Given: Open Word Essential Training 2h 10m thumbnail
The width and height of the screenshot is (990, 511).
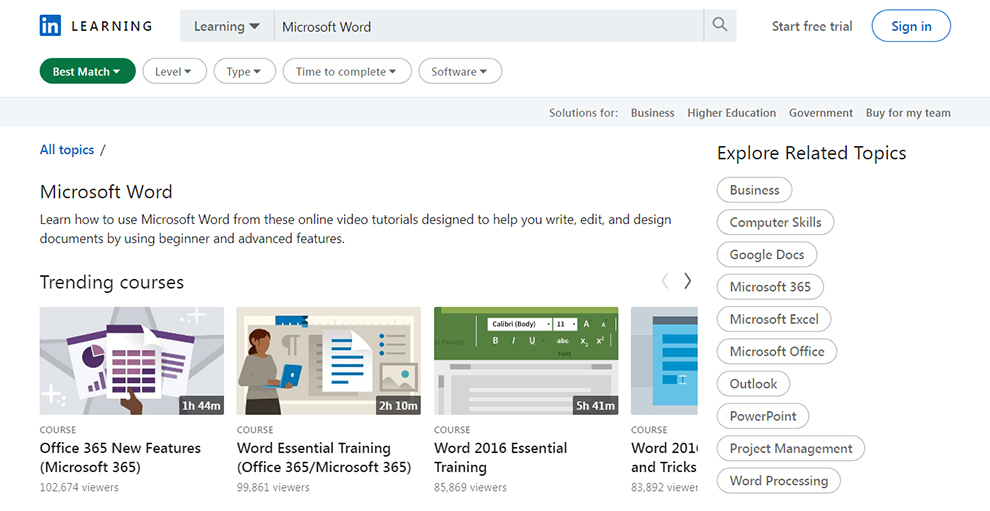Looking at the screenshot, I should pos(328,361).
